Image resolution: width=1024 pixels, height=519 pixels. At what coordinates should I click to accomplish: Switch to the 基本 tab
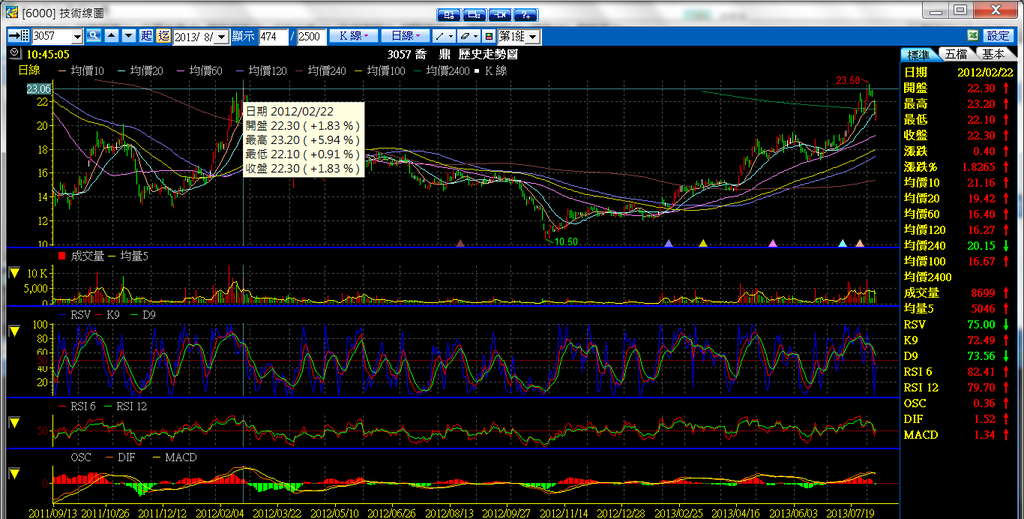993,54
